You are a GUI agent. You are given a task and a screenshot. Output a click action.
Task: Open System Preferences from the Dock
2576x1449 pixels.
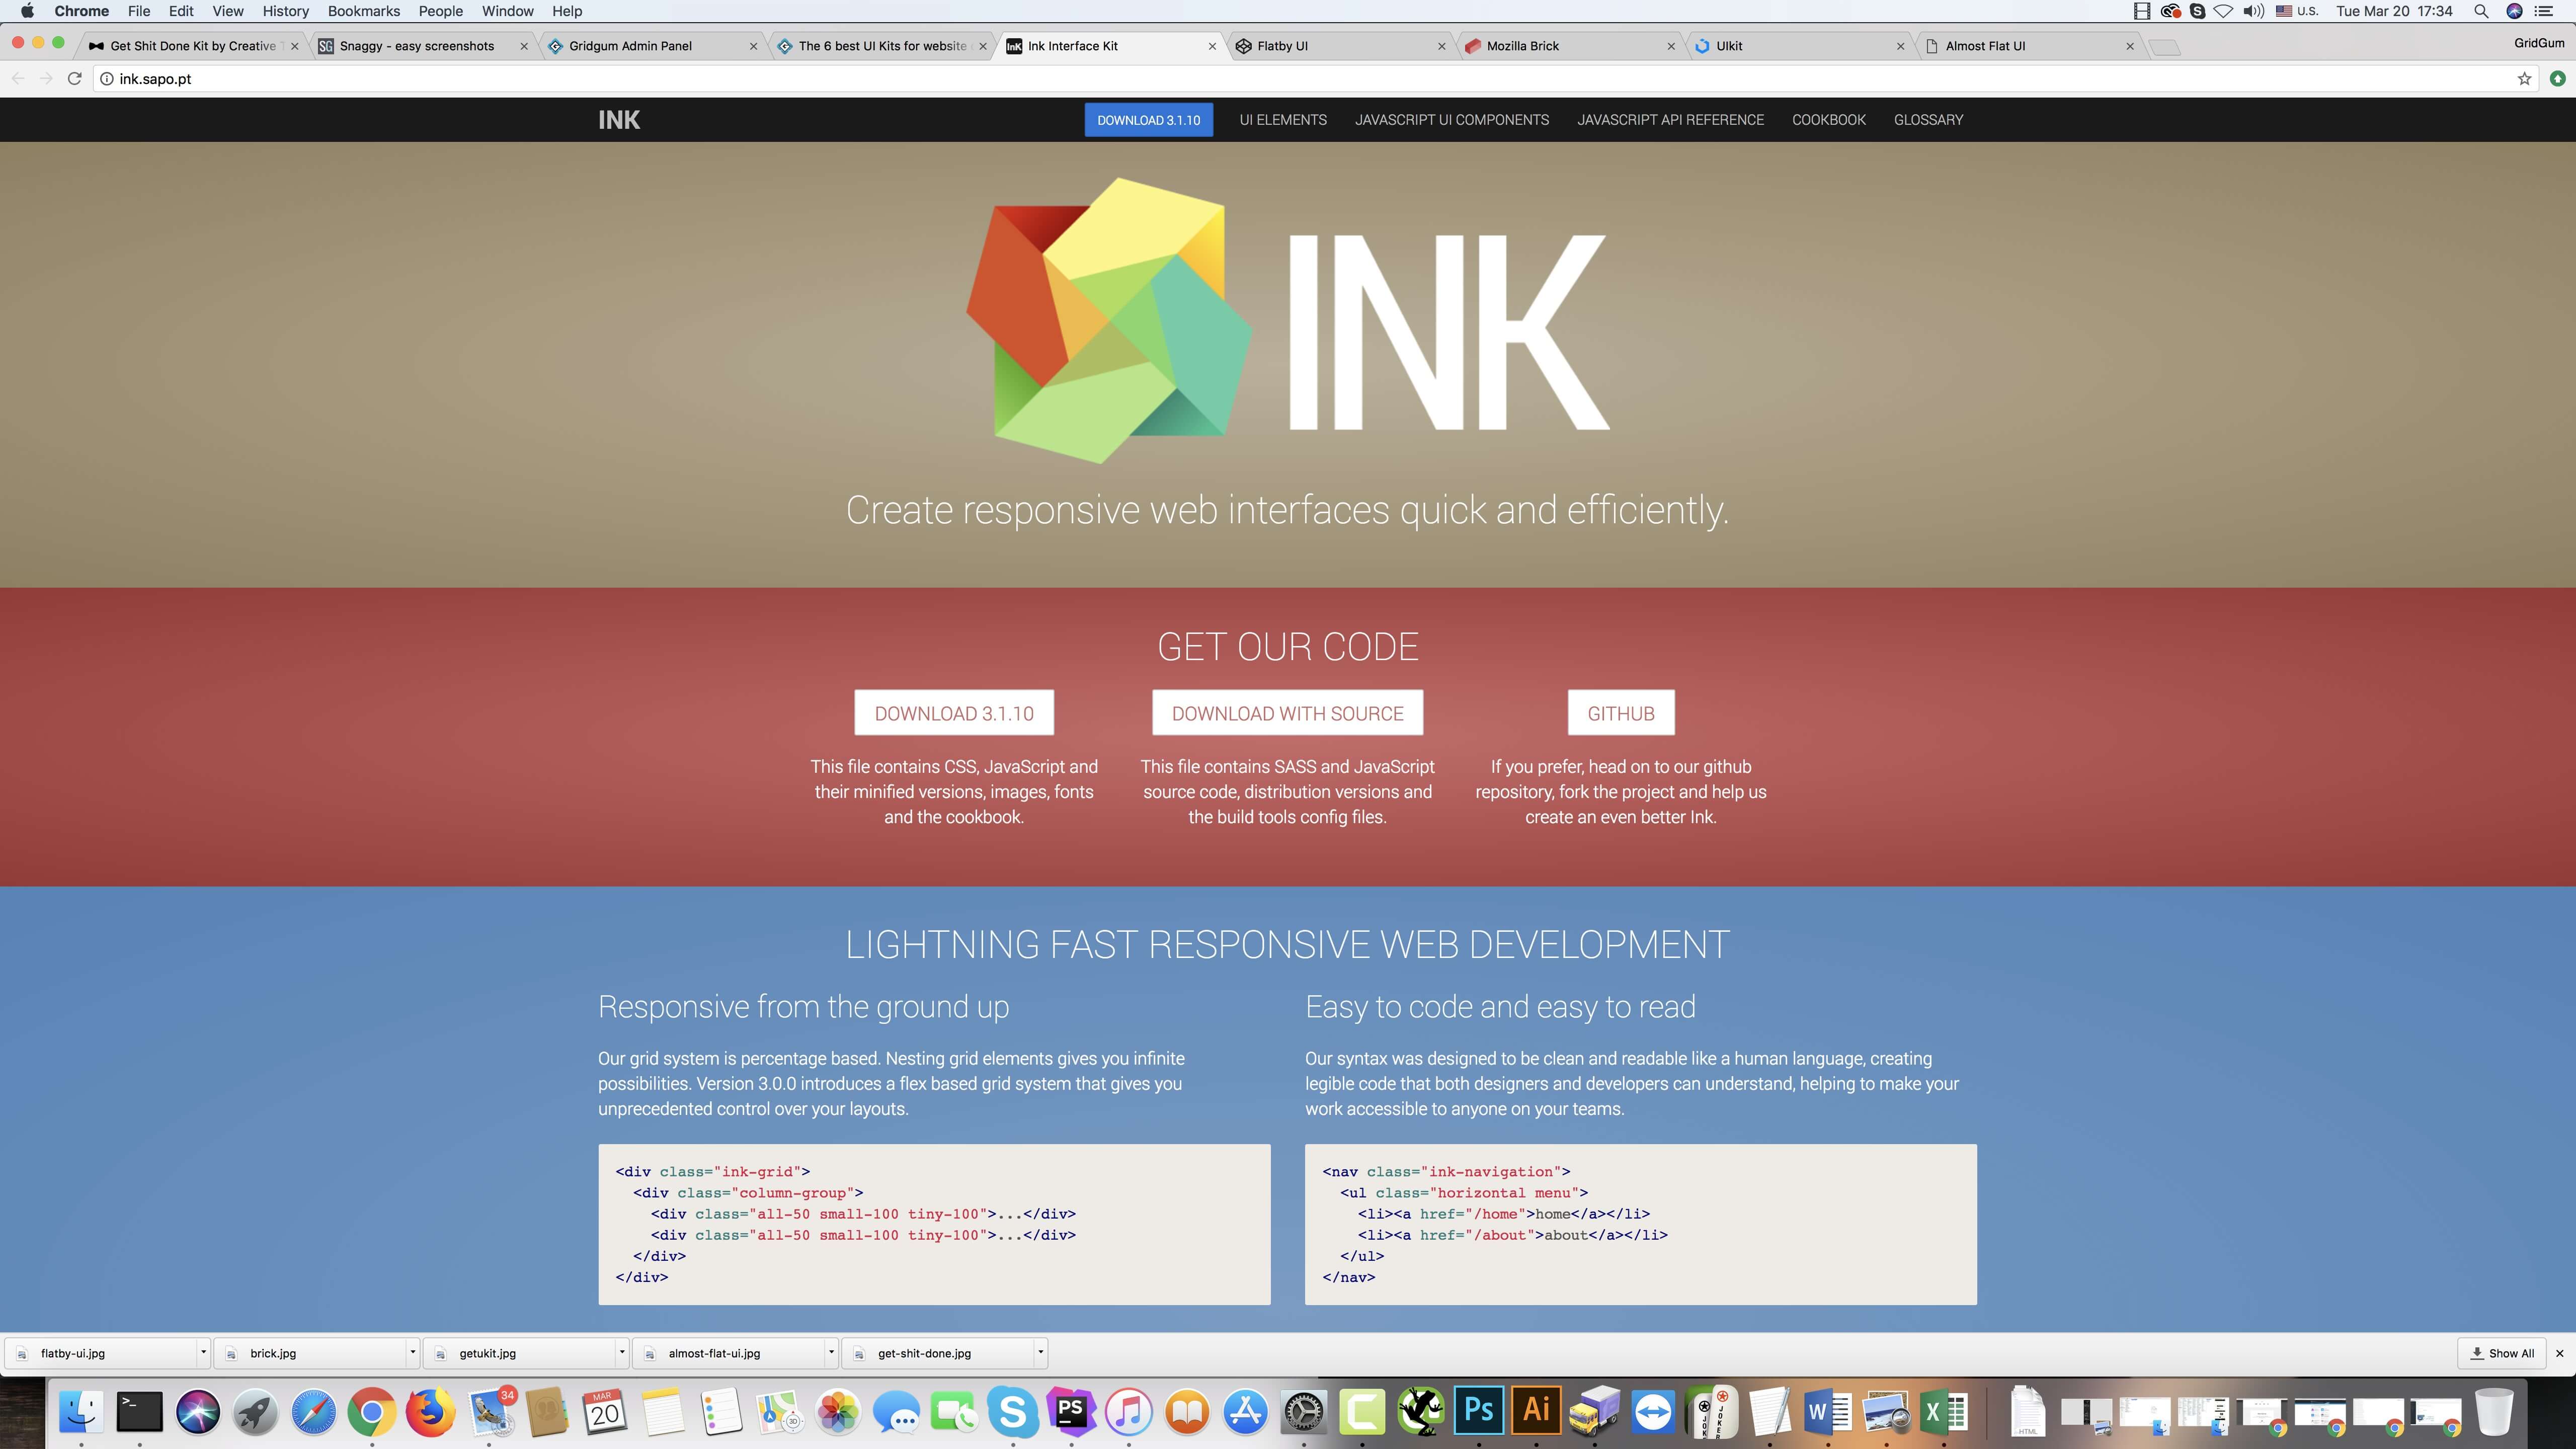tap(1303, 1412)
